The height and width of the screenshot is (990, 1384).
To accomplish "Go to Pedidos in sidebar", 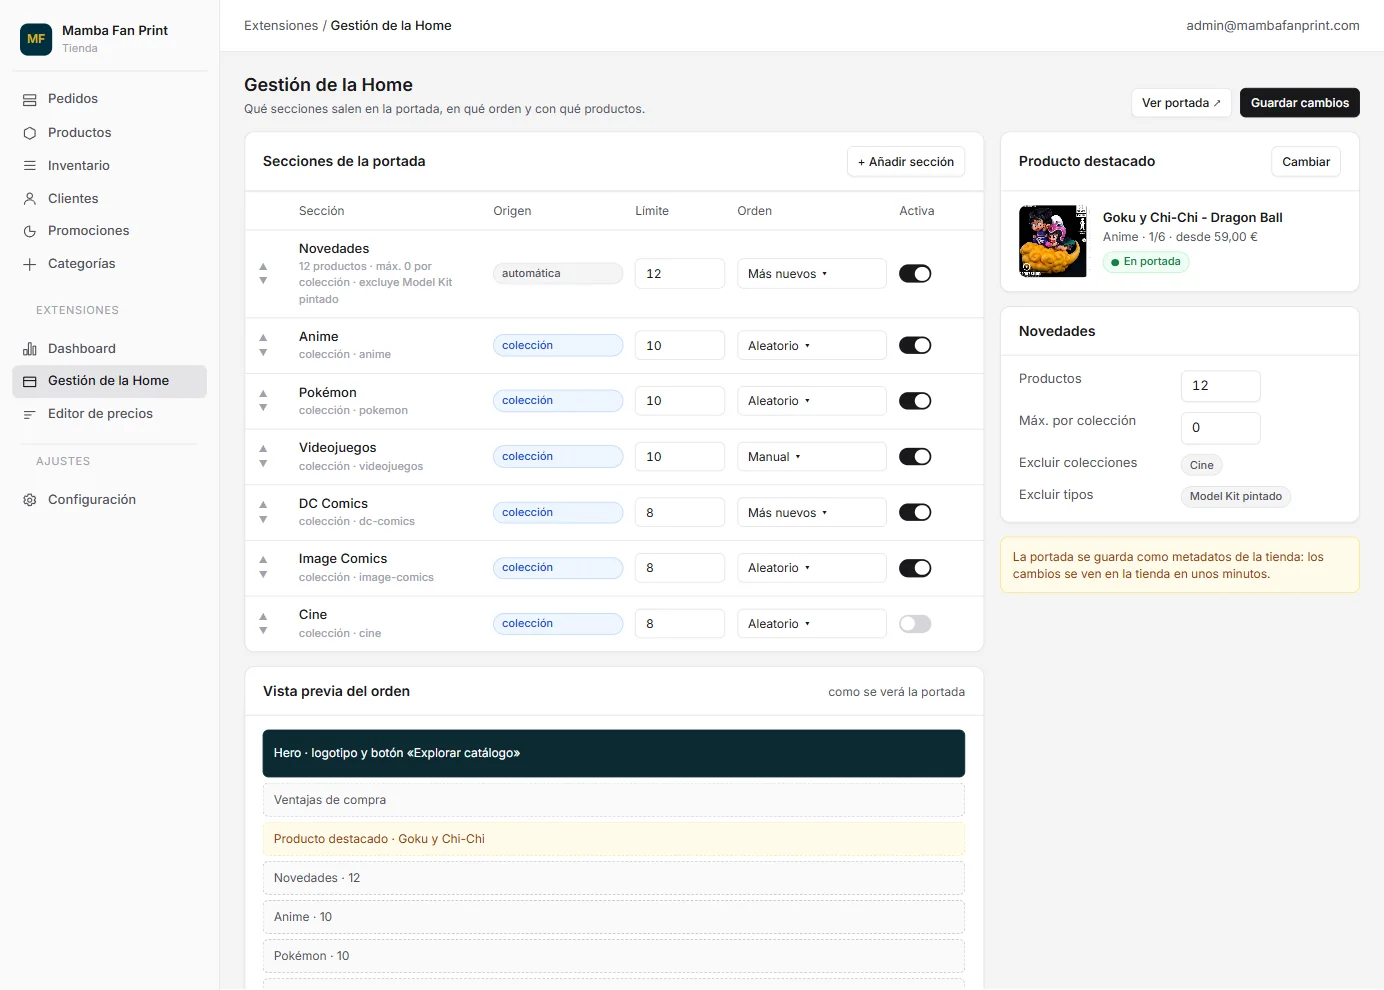I will tap(109, 99).
